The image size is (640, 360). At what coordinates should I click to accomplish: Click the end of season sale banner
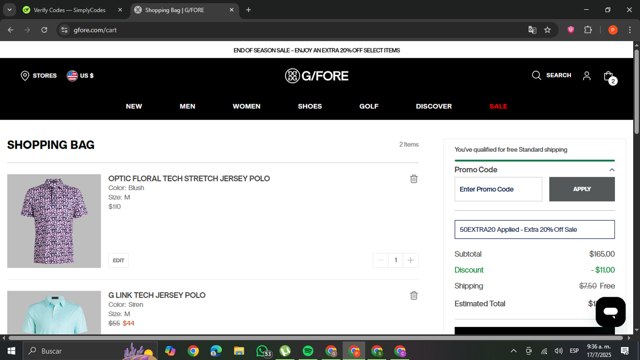(317, 50)
